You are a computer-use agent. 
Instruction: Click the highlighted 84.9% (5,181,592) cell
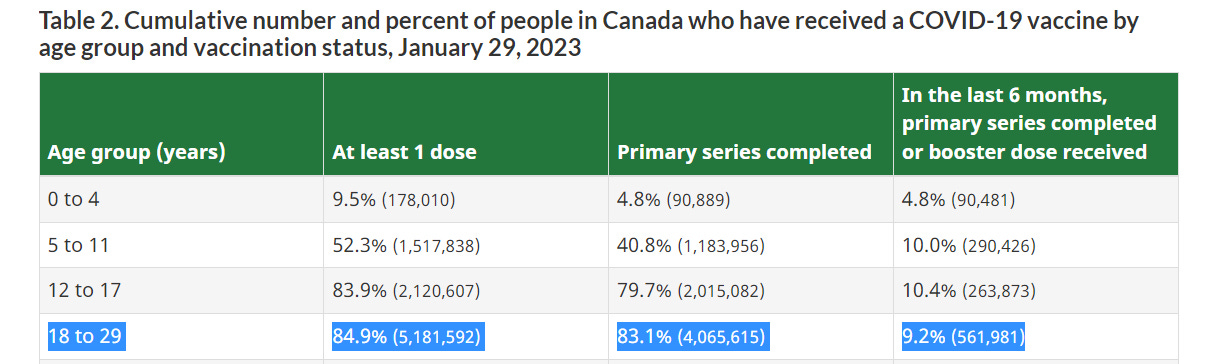[x=407, y=336]
